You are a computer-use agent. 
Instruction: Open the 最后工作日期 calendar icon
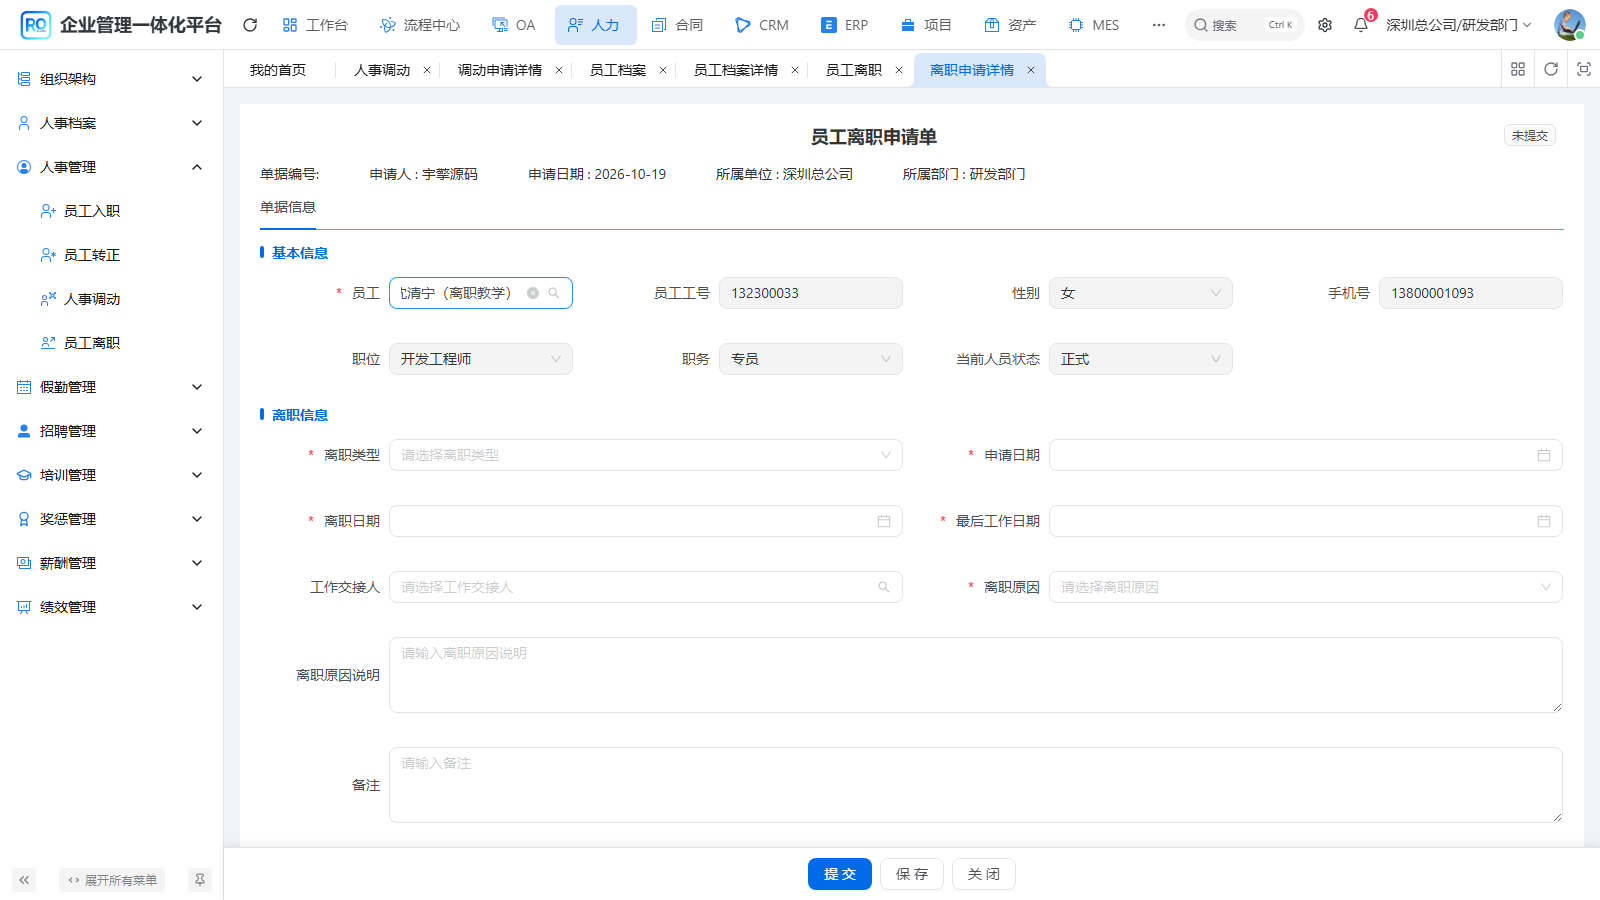point(1544,521)
